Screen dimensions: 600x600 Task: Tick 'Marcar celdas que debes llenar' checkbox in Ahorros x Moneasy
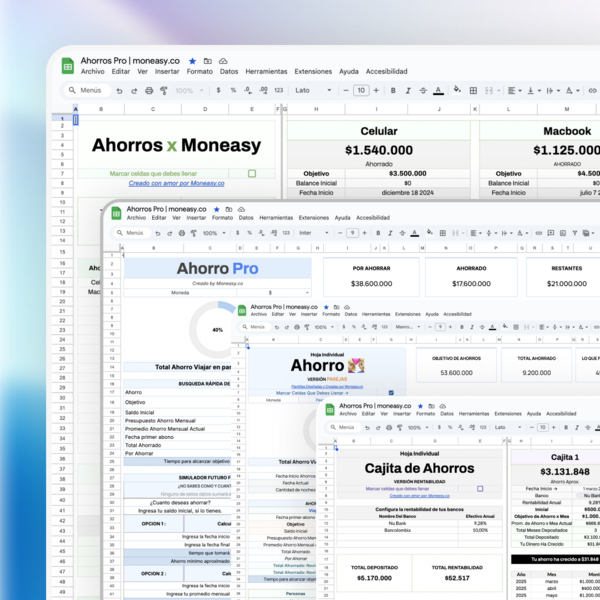point(252,174)
